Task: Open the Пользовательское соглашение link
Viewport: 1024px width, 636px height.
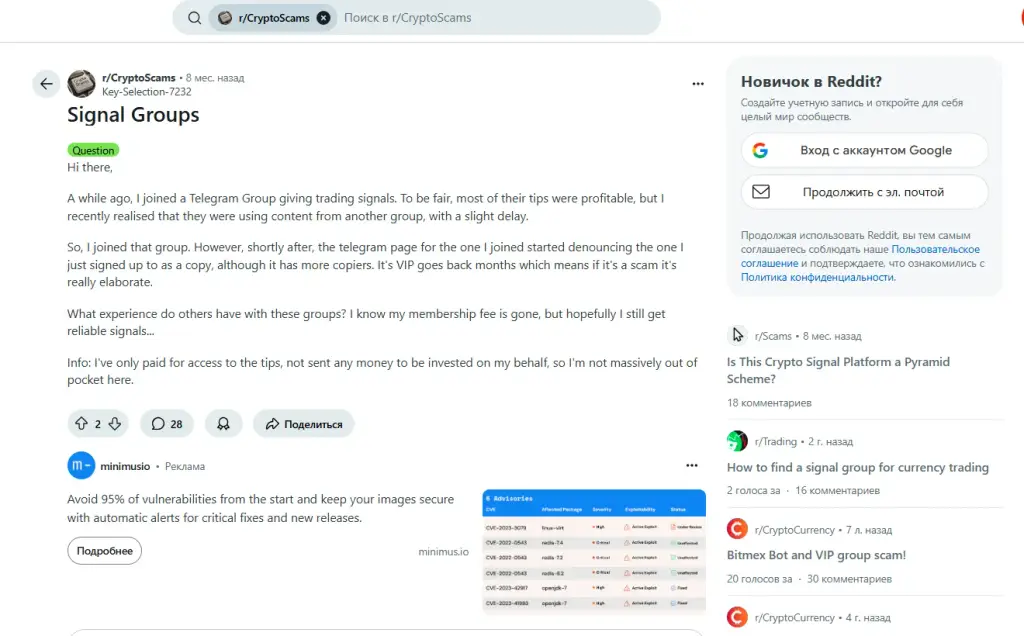Action: [x=860, y=256]
